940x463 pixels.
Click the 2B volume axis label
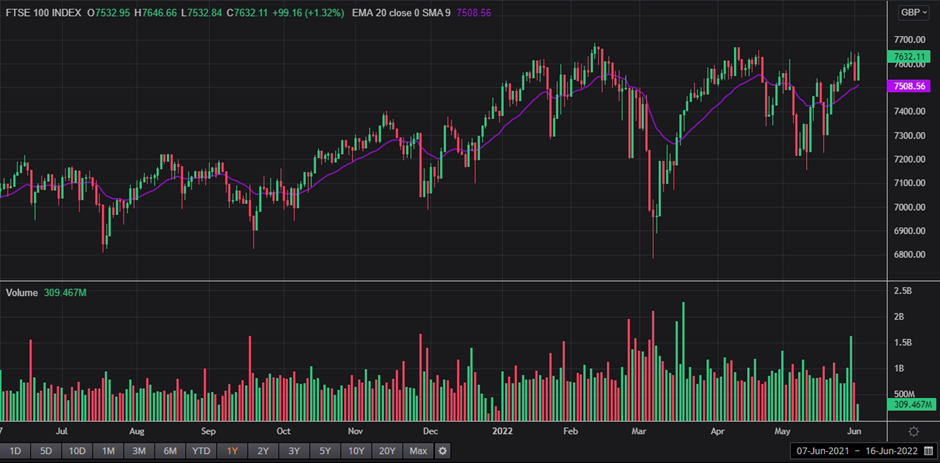899,317
